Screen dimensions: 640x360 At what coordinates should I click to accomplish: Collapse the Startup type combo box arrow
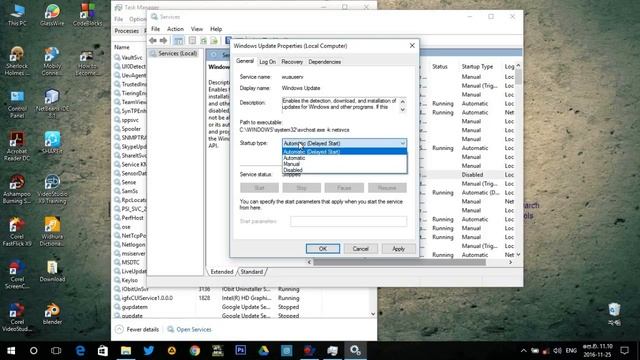point(402,143)
